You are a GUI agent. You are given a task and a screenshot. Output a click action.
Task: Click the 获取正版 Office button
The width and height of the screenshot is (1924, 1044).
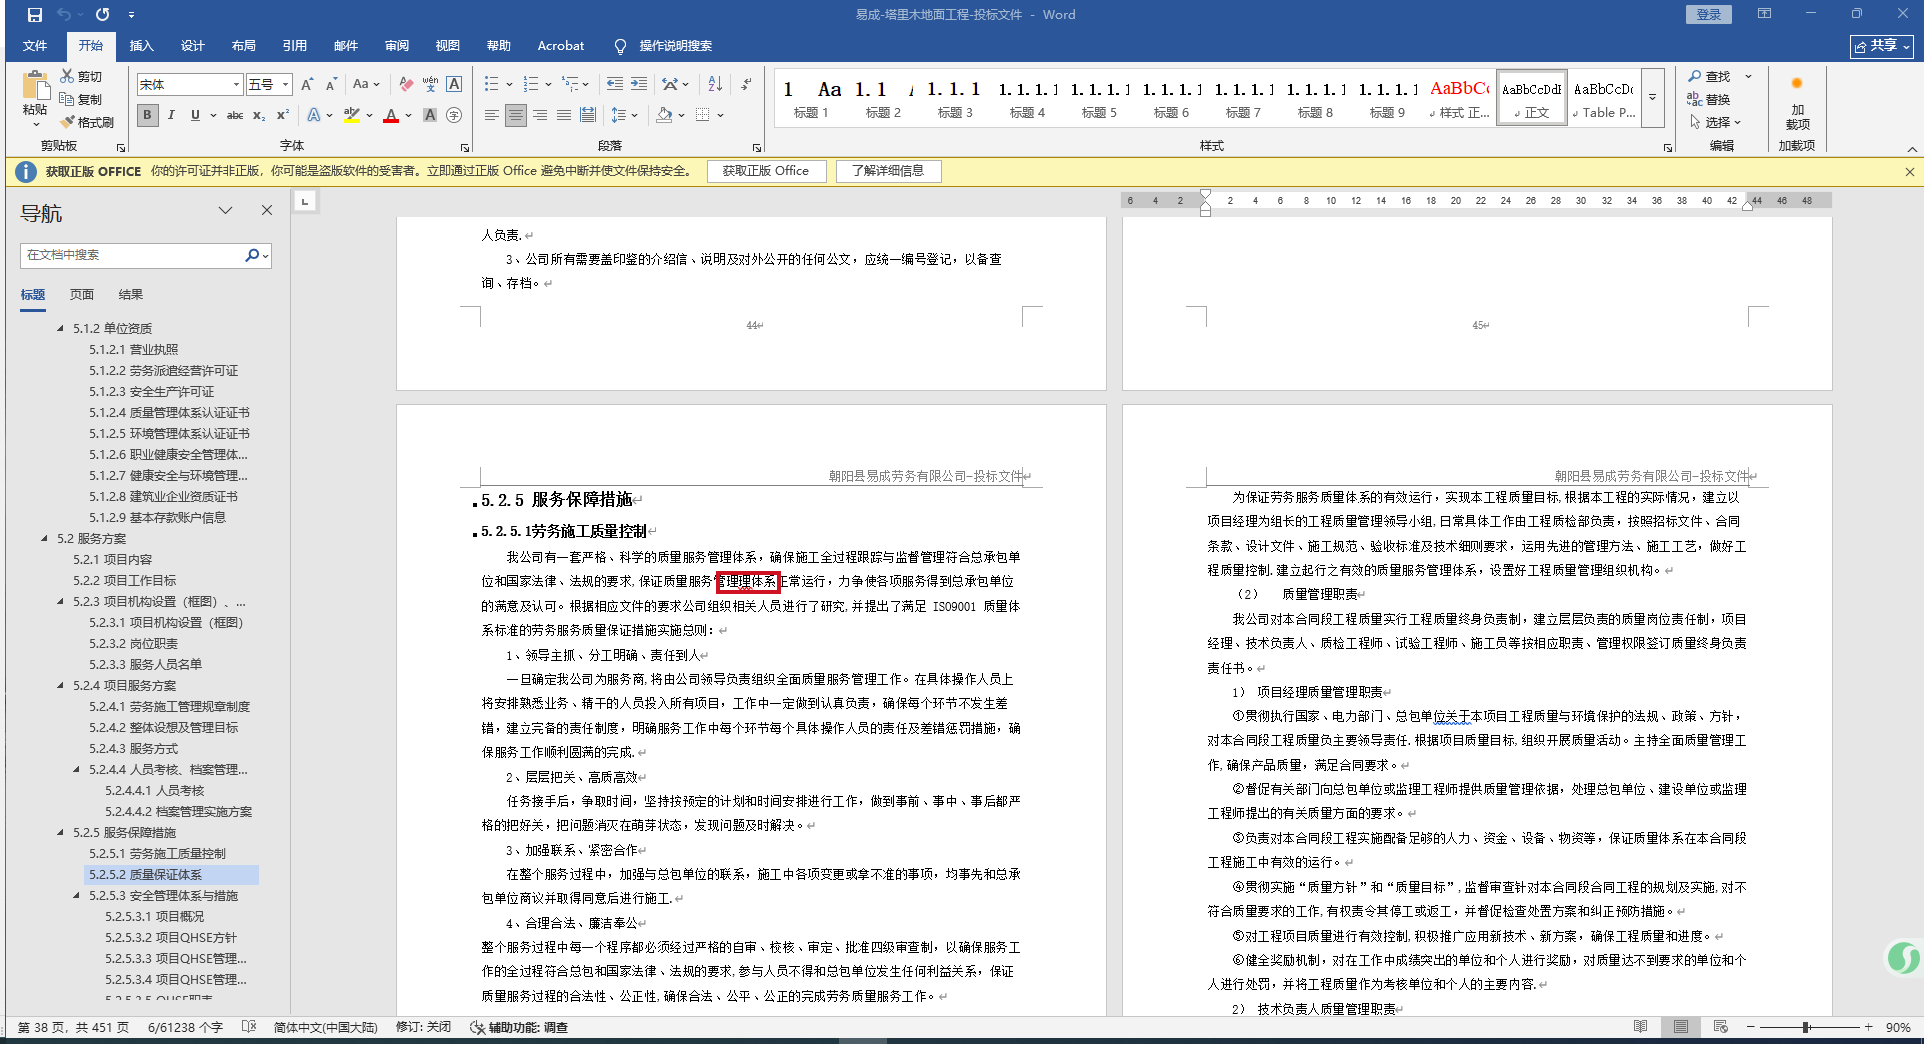tap(766, 171)
